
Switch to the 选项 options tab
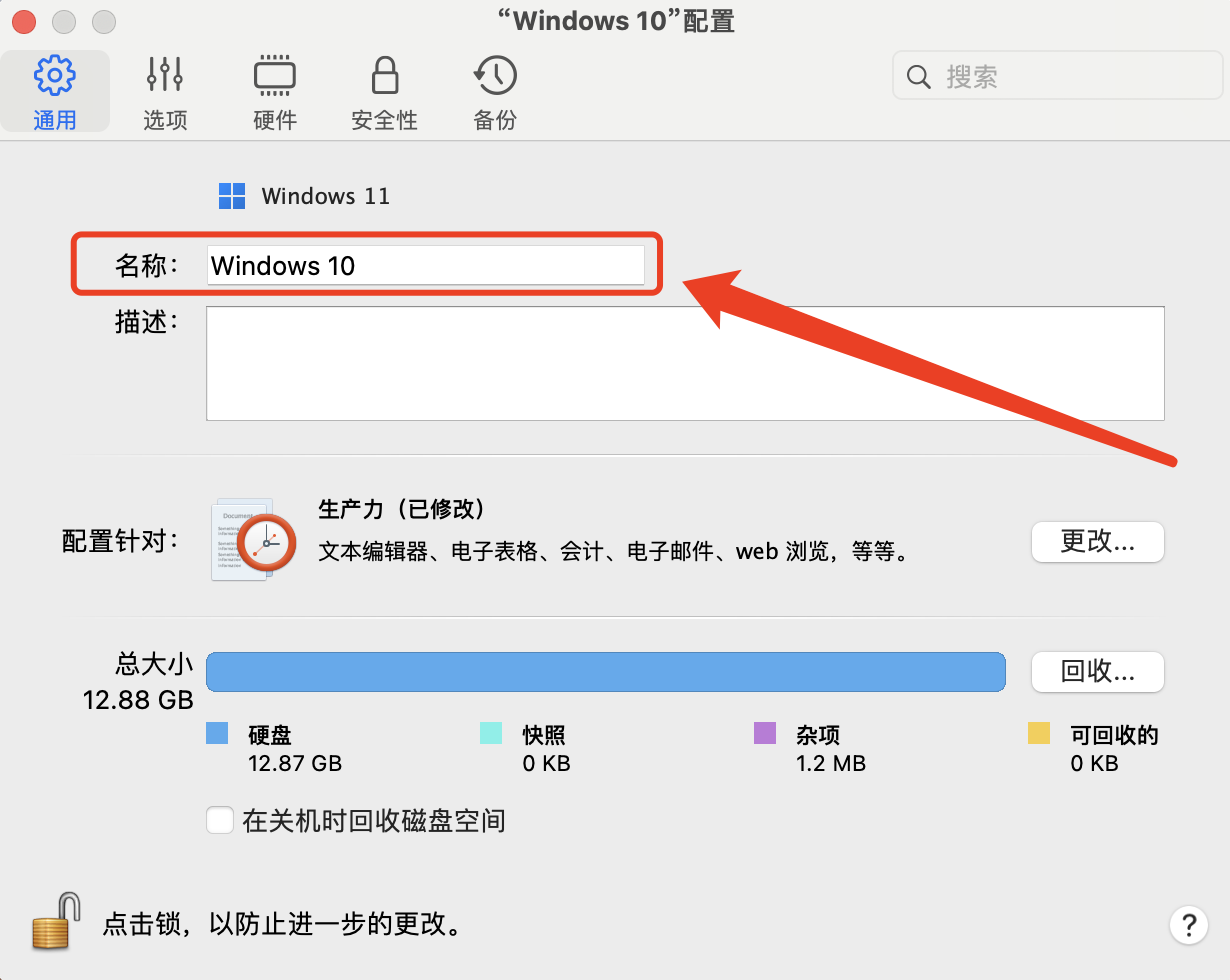165,92
